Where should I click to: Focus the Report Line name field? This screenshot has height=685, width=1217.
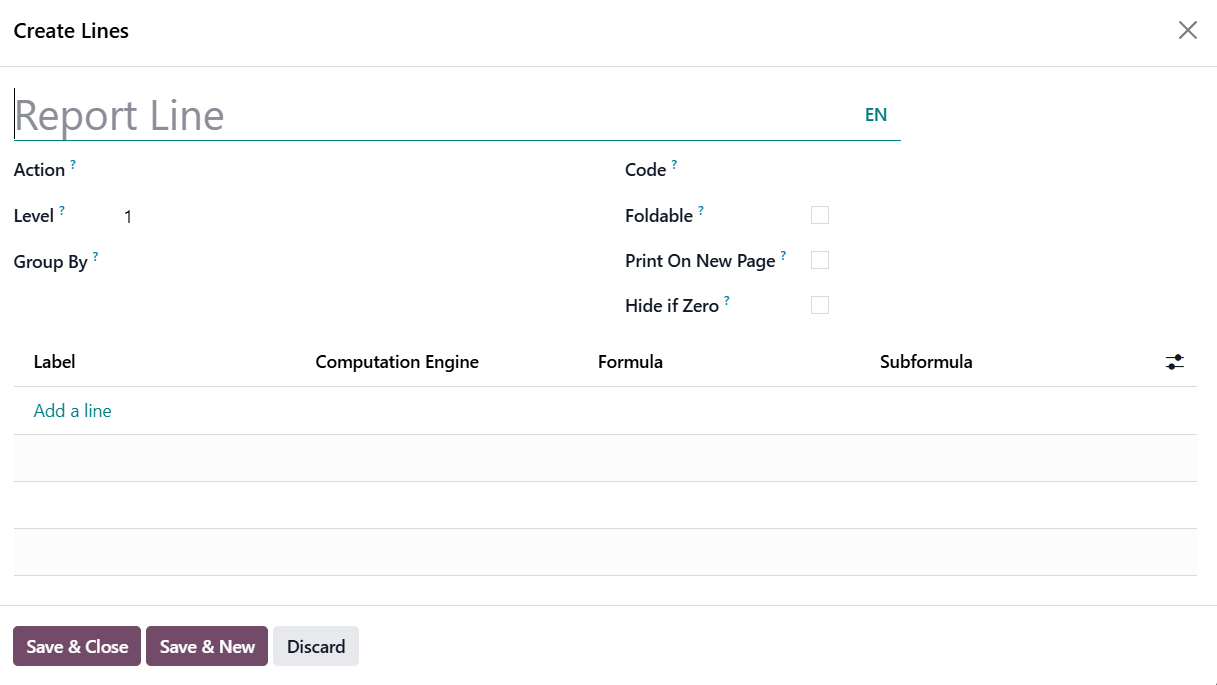pyautogui.click(x=430, y=116)
